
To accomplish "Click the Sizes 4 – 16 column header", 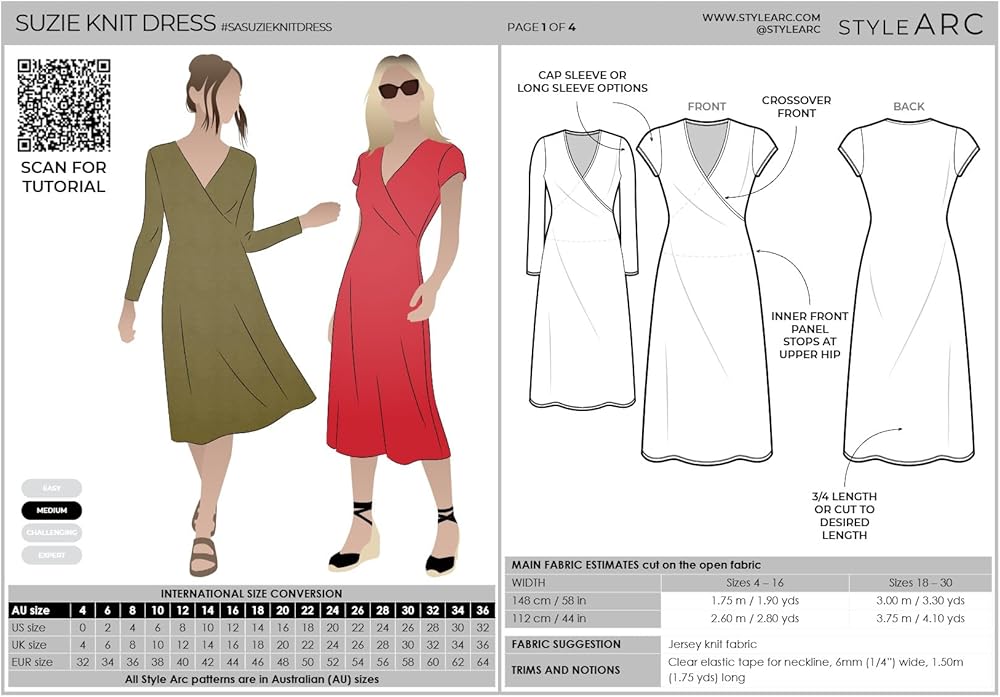I will point(755,582).
